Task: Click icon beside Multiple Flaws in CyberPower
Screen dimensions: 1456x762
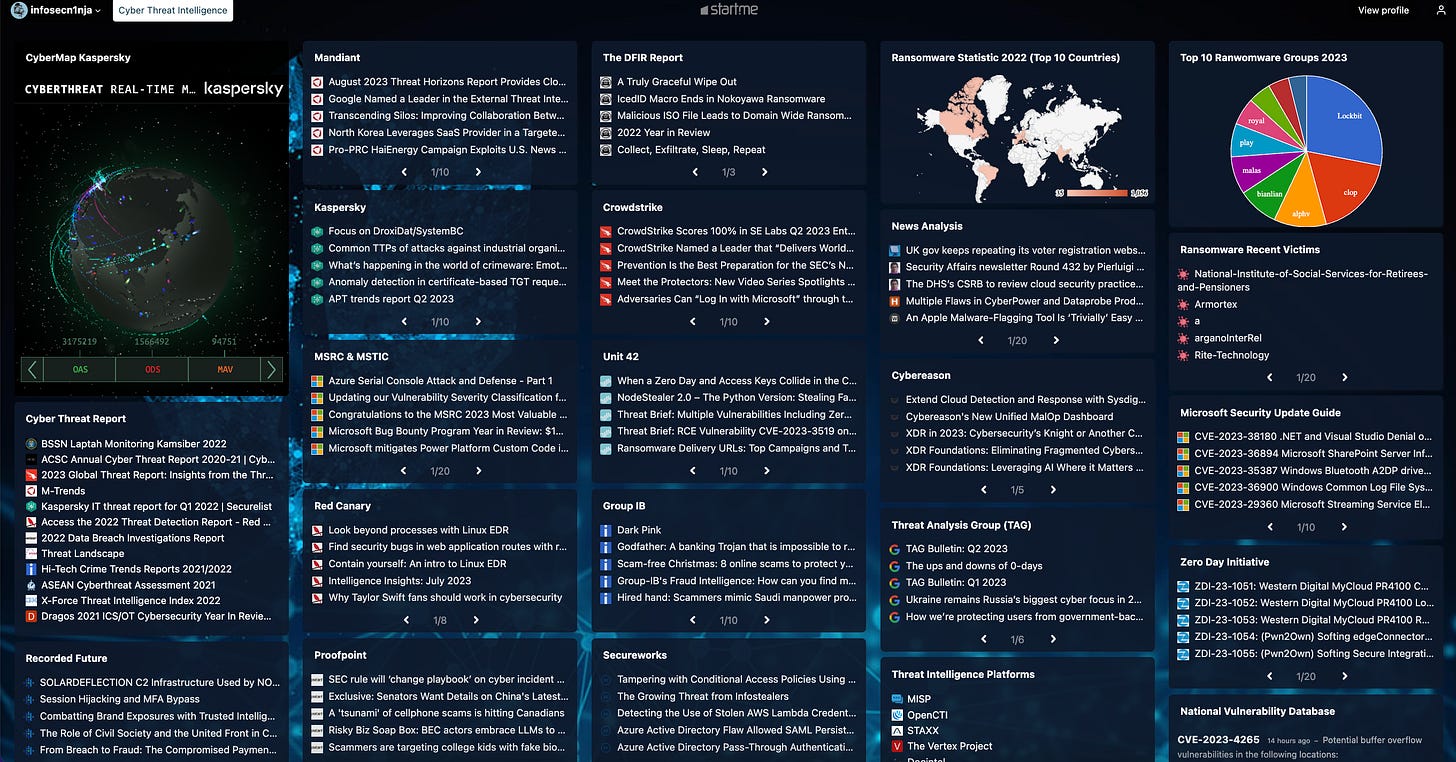Action: point(895,301)
